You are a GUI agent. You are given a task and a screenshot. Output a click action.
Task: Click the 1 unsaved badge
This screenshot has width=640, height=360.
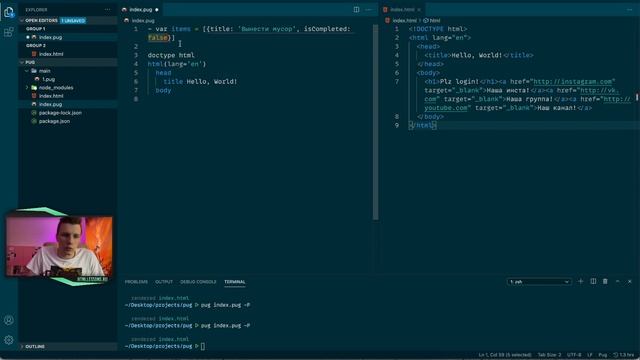[73, 20]
